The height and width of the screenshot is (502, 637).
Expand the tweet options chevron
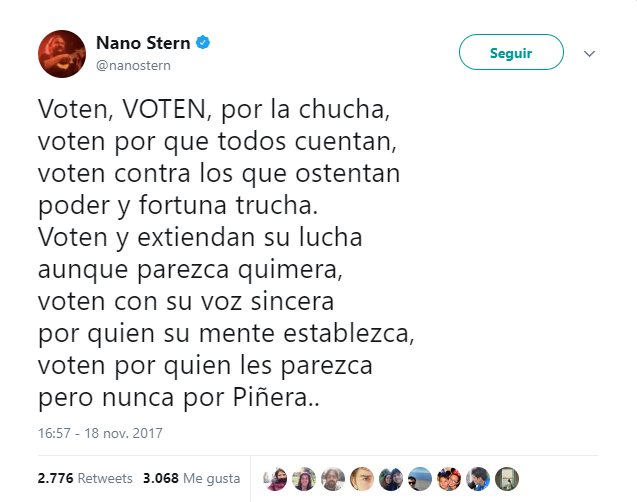tap(589, 53)
